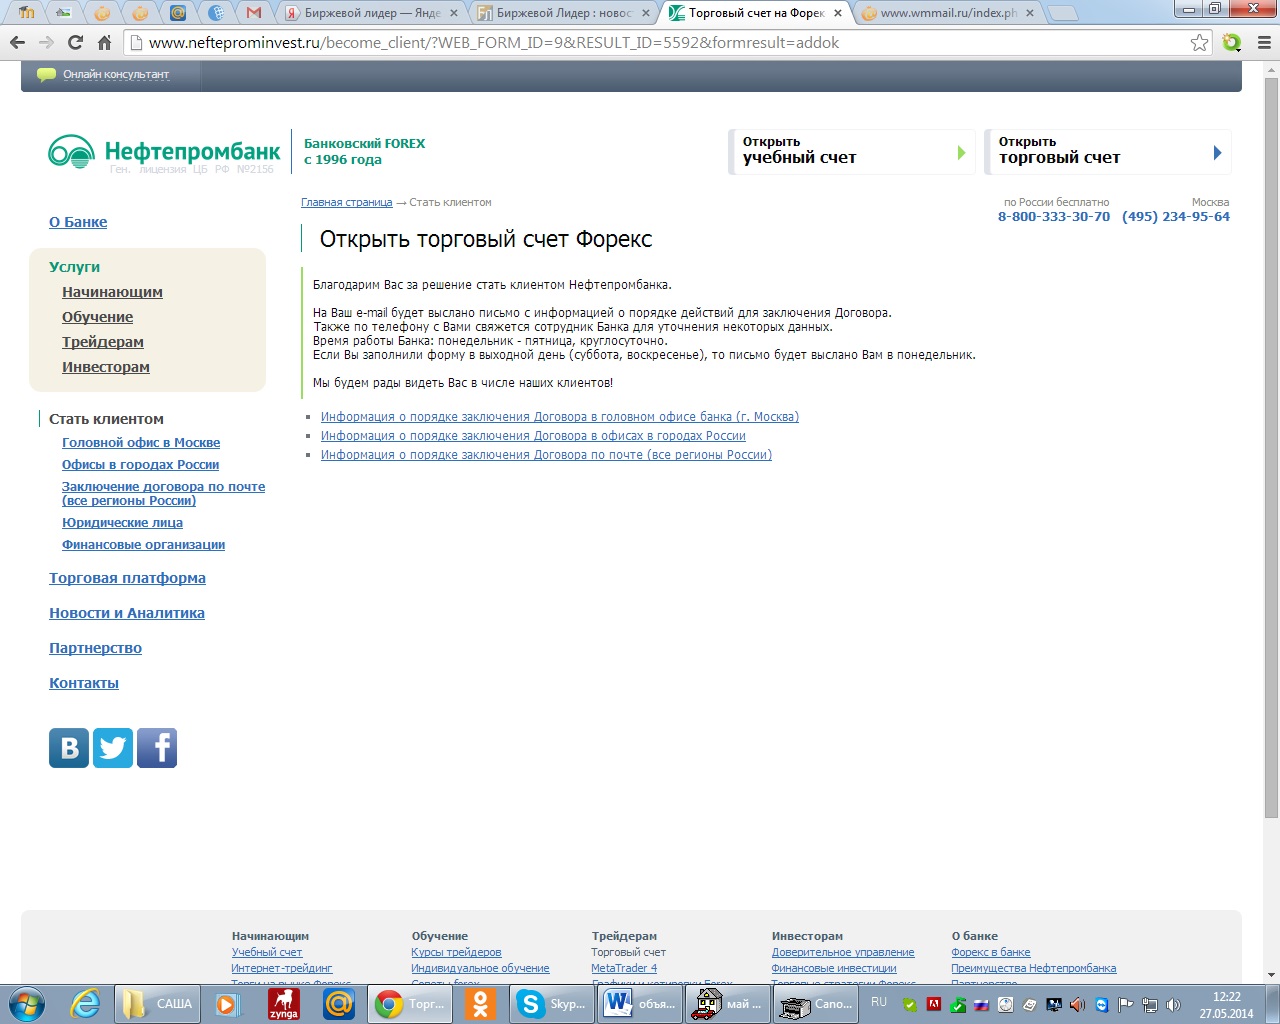Open the САША folder window in the taskbar
This screenshot has height=1024, width=1280.
click(156, 1004)
